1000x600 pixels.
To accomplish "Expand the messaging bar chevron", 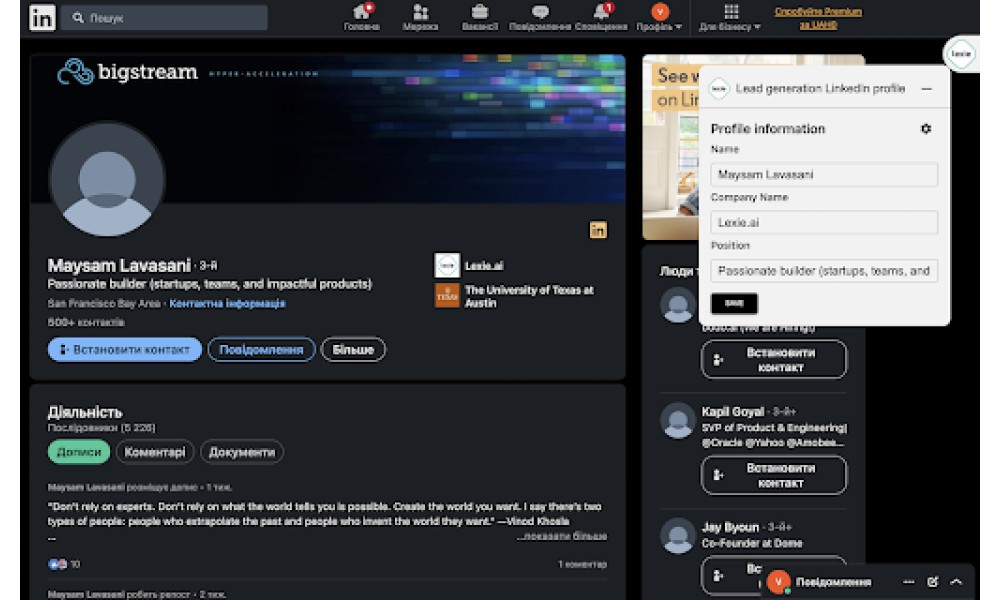I will [956, 582].
